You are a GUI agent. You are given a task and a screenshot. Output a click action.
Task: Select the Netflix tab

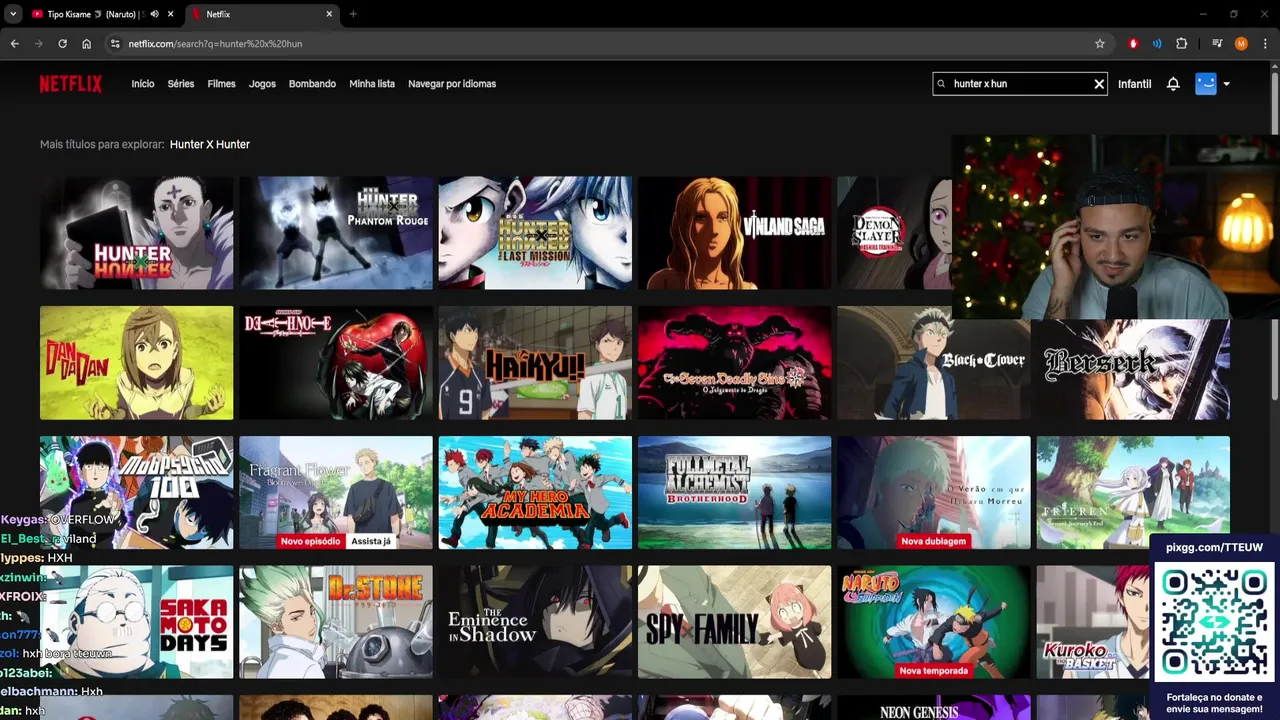pyautogui.click(x=262, y=14)
